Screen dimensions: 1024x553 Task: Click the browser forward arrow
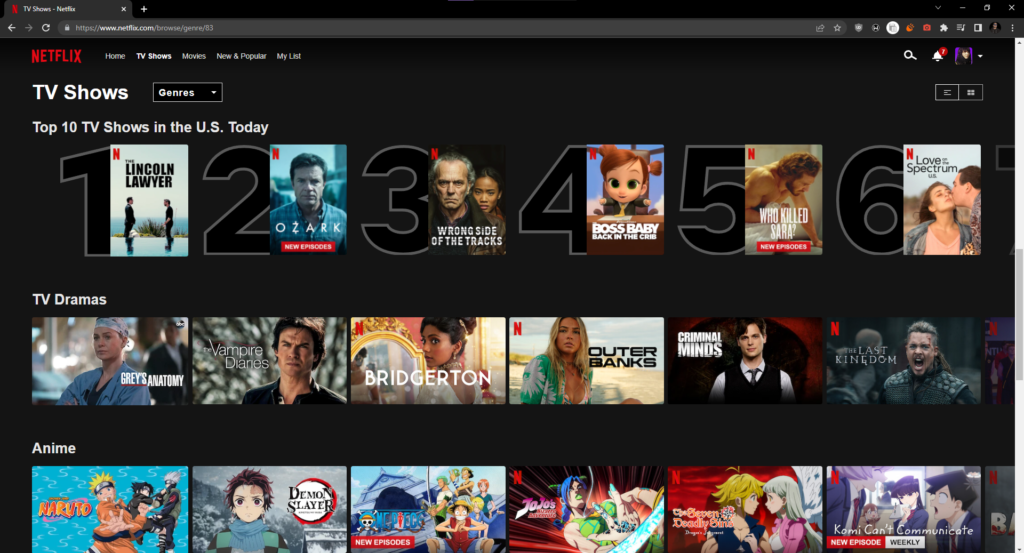coord(29,27)
